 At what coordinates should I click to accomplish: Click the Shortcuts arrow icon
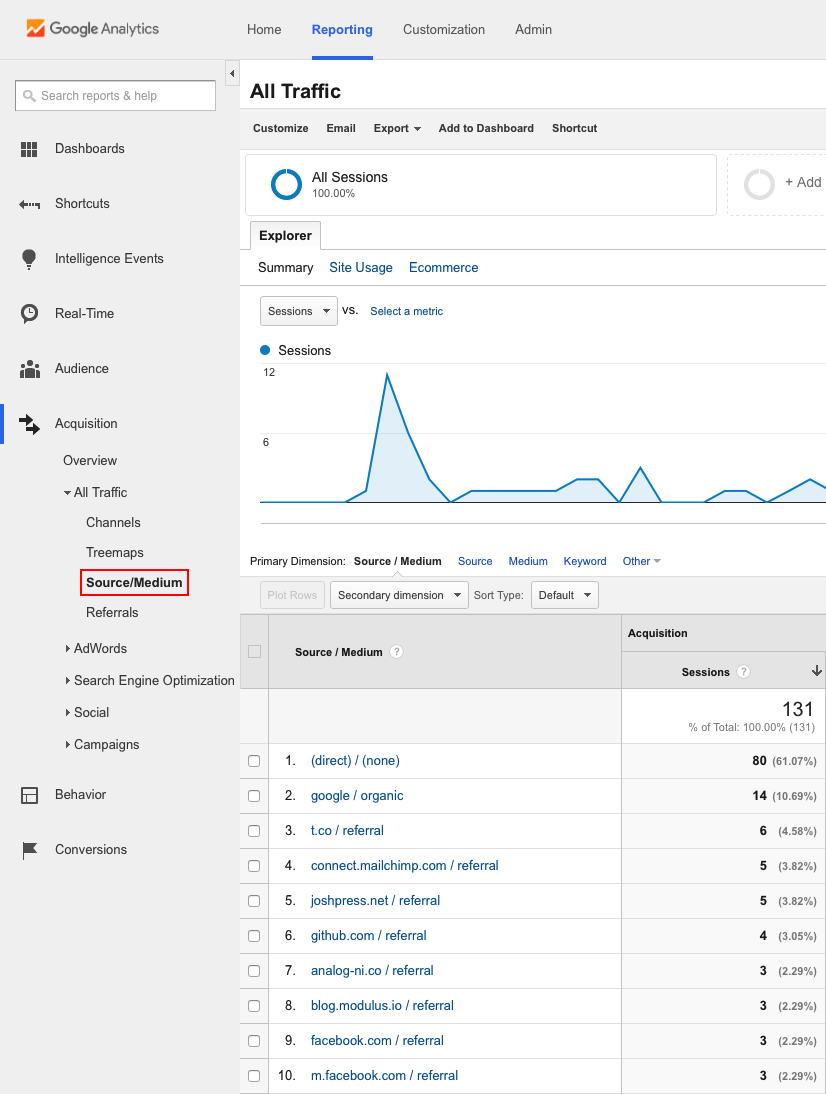[x=29, y=204]
